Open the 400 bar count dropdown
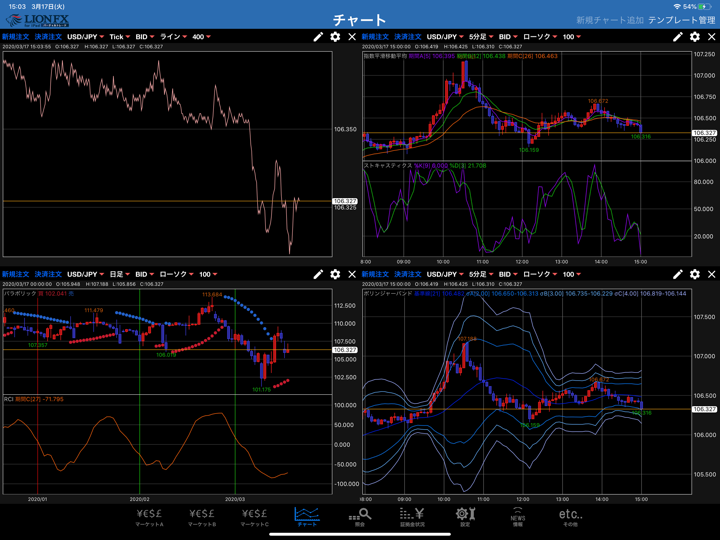The image size is (720, 540). point(203,37)
